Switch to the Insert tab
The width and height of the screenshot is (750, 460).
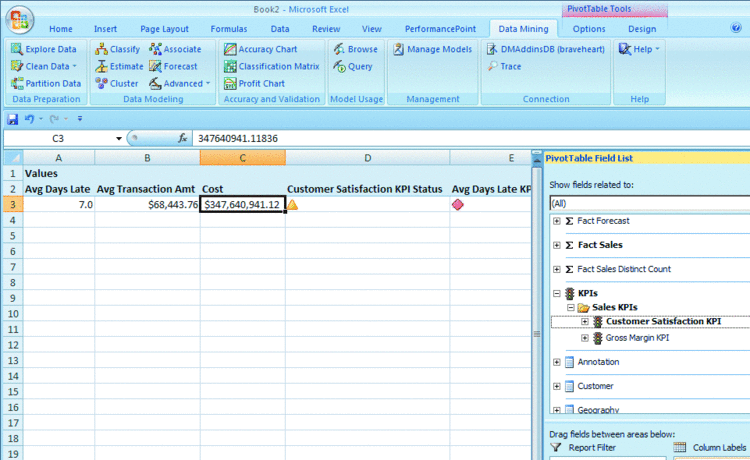tap(105, 29)
